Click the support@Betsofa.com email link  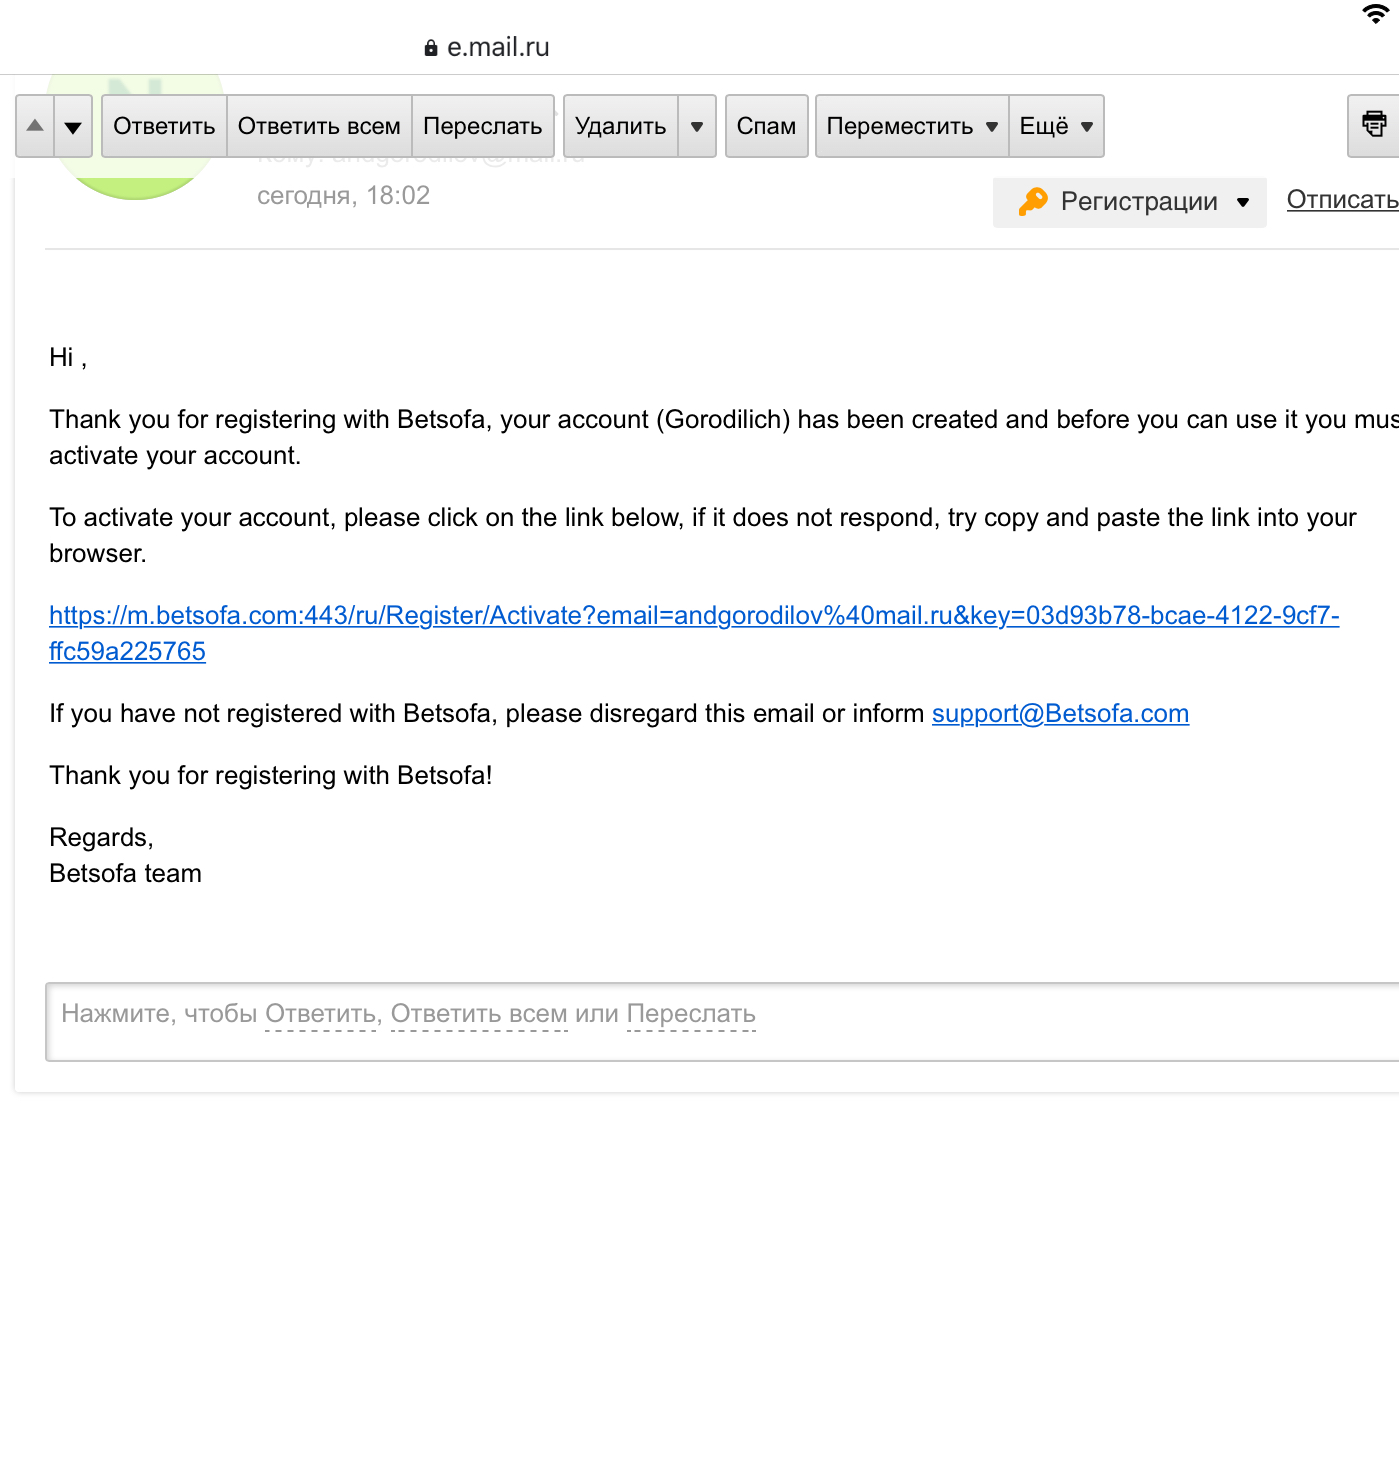(x=1060, y=714)
